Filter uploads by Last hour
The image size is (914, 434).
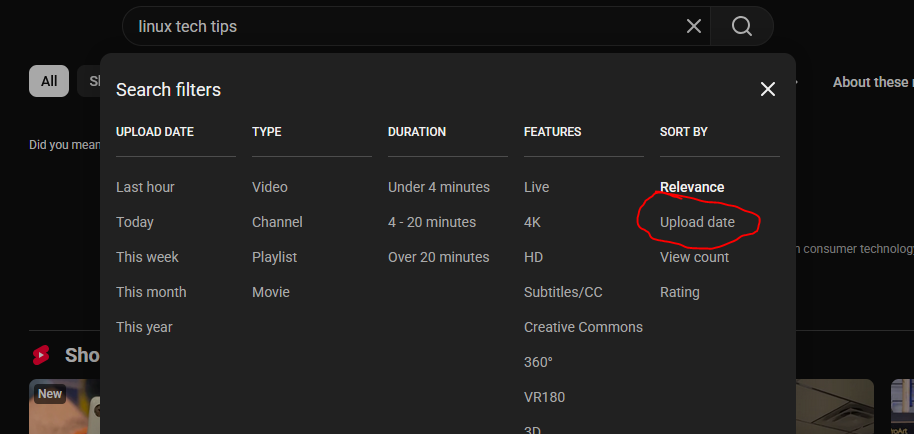[145, 187]
